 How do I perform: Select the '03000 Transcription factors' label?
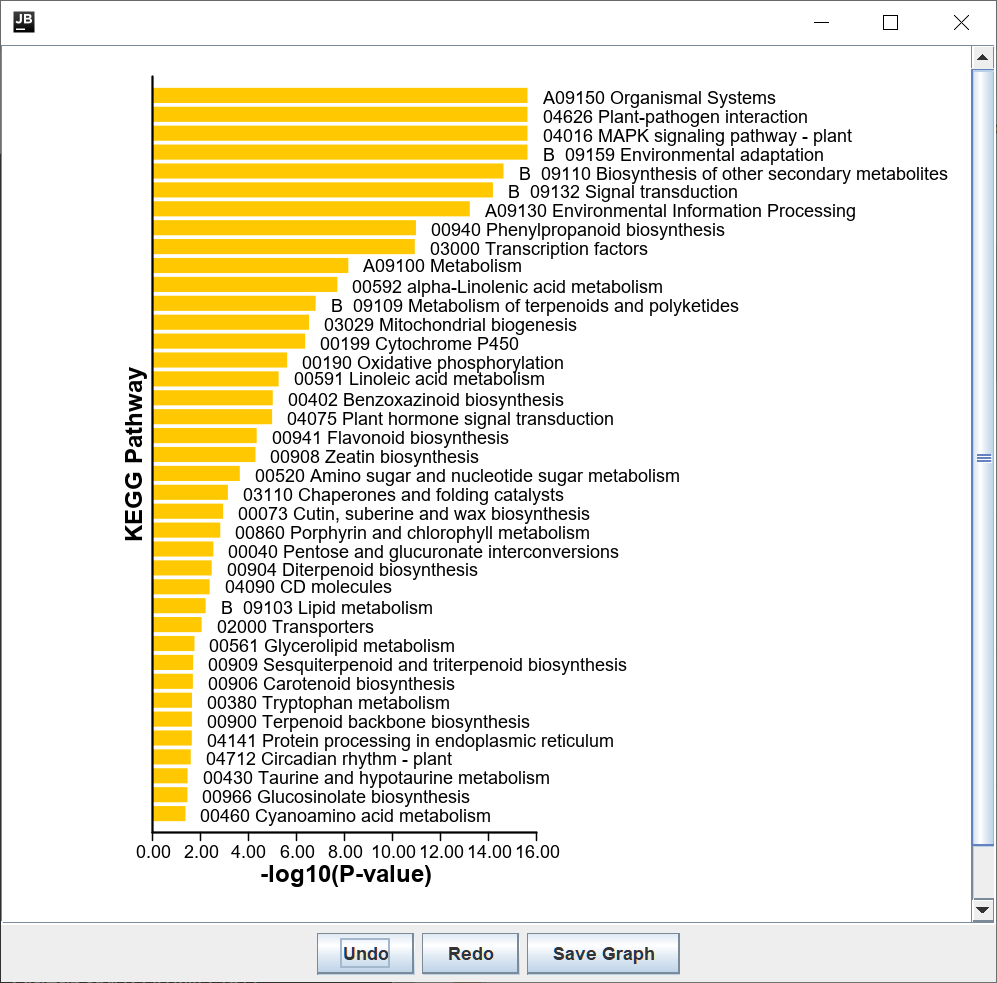[x=539, y=249]
